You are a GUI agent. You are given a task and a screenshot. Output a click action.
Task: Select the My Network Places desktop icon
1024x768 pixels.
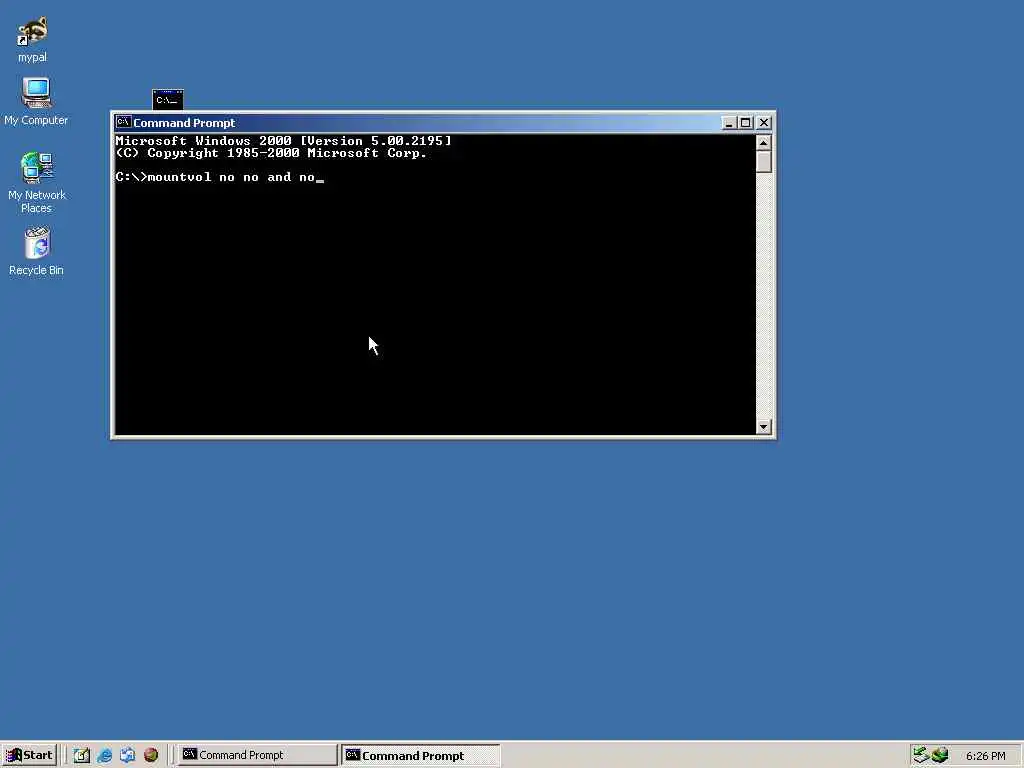[x=37, y=182]
